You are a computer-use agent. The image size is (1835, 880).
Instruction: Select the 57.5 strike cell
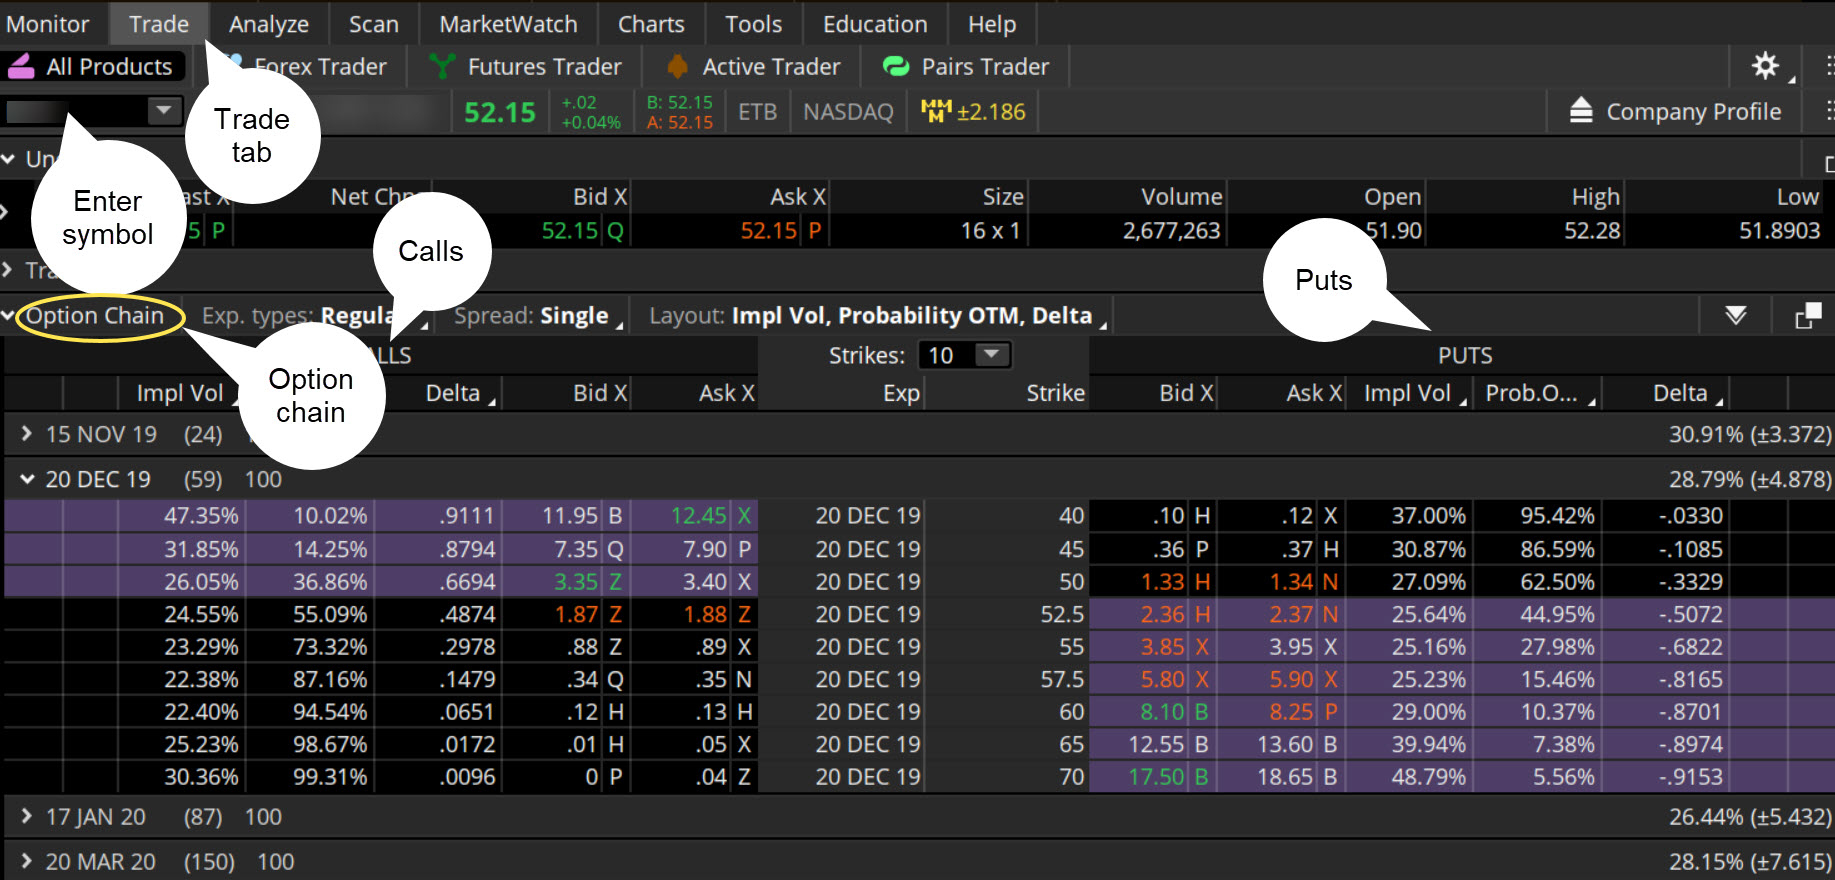[1062, 680]
